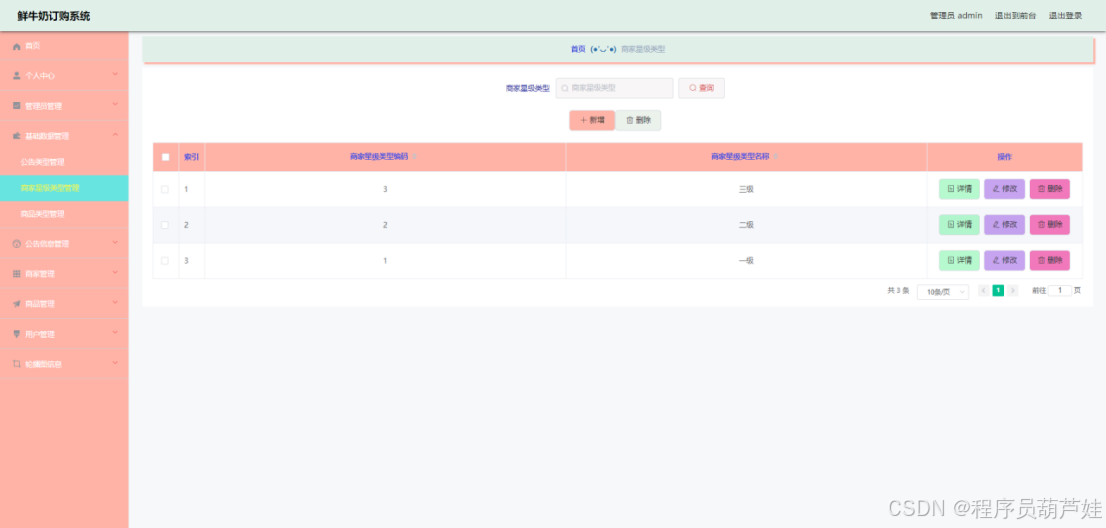Expand the 用户管理 menu chevron

click(x=116, y=333)
